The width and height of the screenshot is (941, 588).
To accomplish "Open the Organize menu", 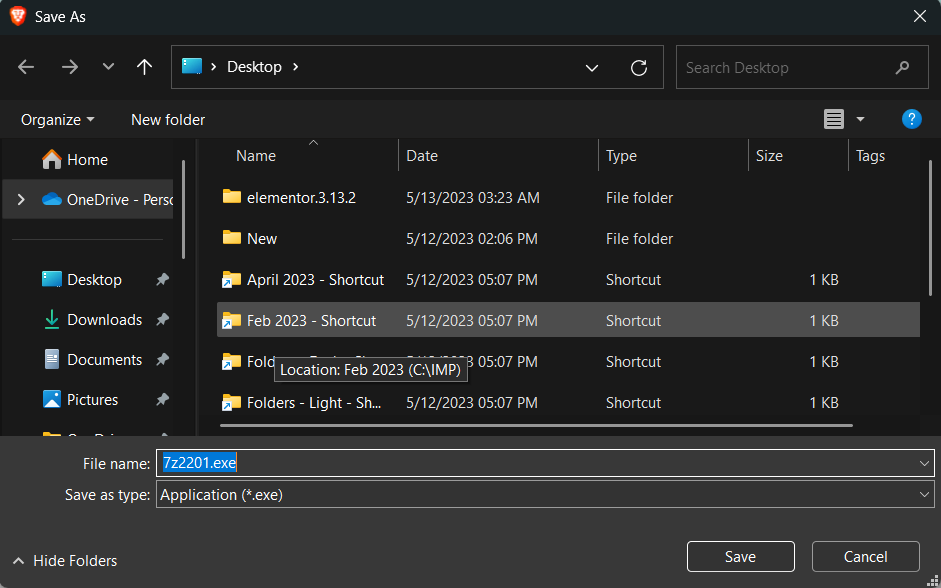I will click(57, 120).
